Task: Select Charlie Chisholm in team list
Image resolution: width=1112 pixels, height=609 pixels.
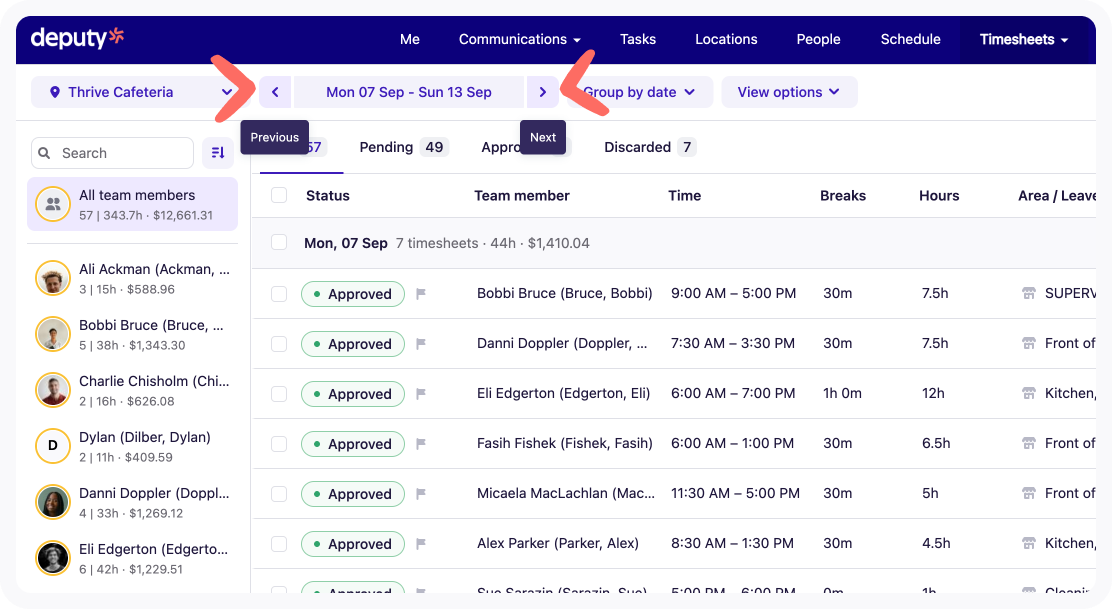Action: [x=133, y=390]
